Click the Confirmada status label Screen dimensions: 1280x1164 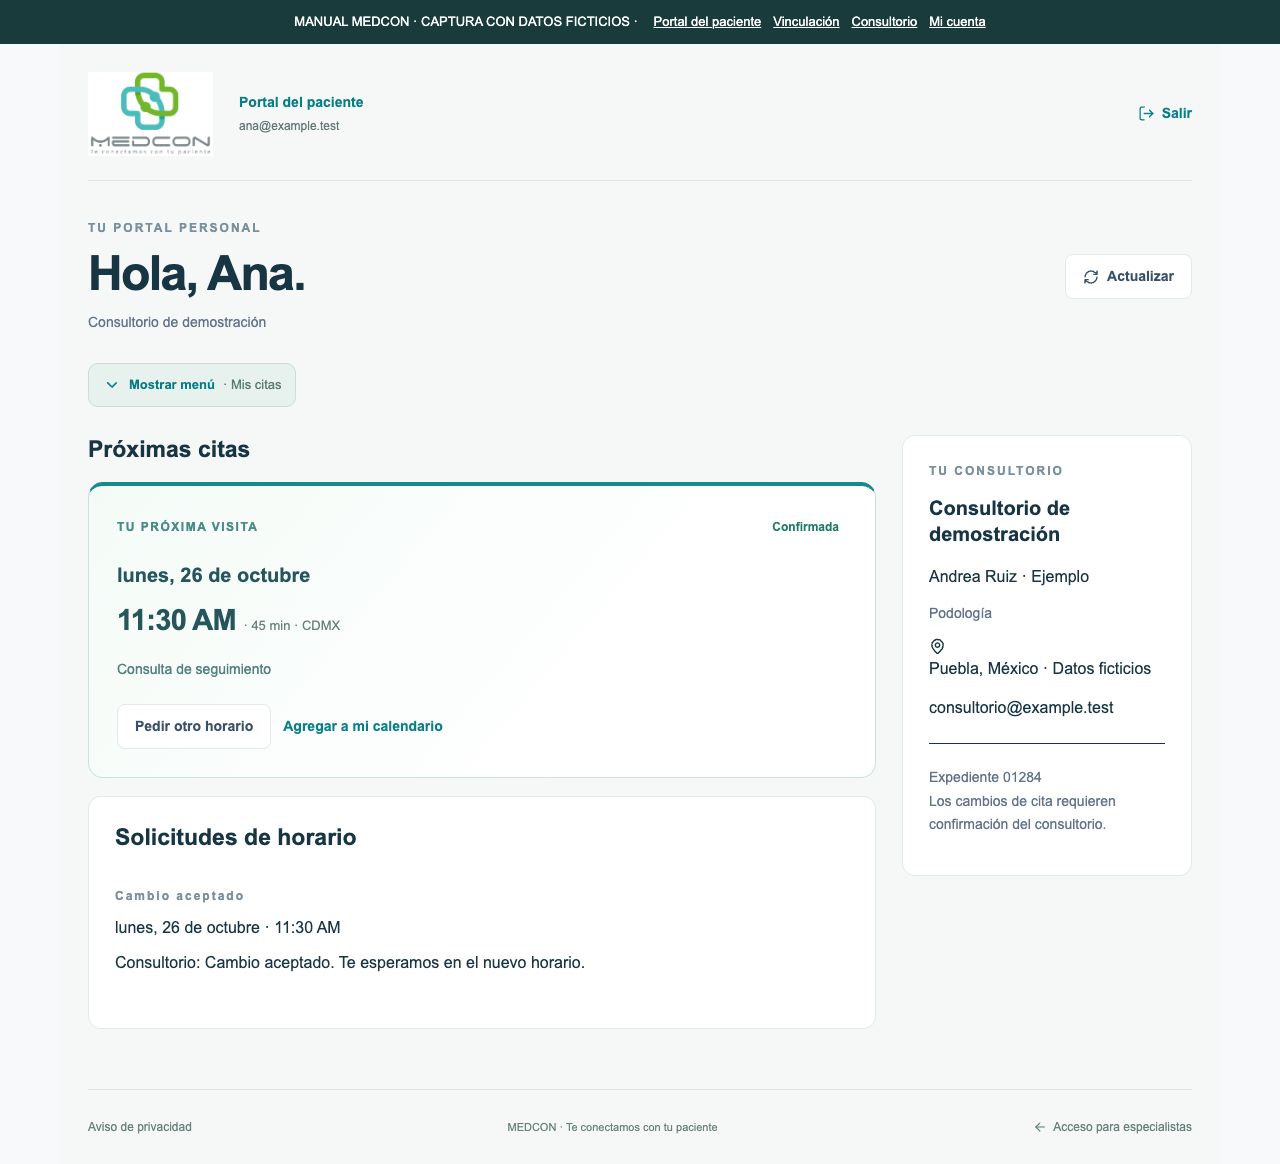(805, 527)
